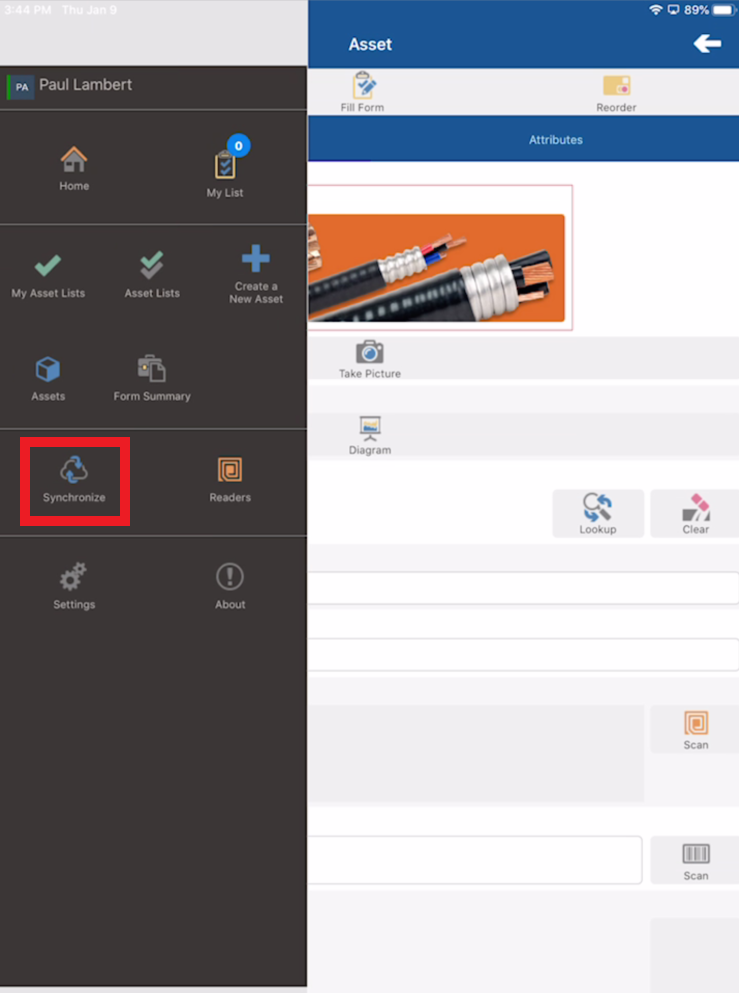The width and height of the screenshot is (739, 993).
Task: Click the Take Picture camera button
Action: coord(370,359)
